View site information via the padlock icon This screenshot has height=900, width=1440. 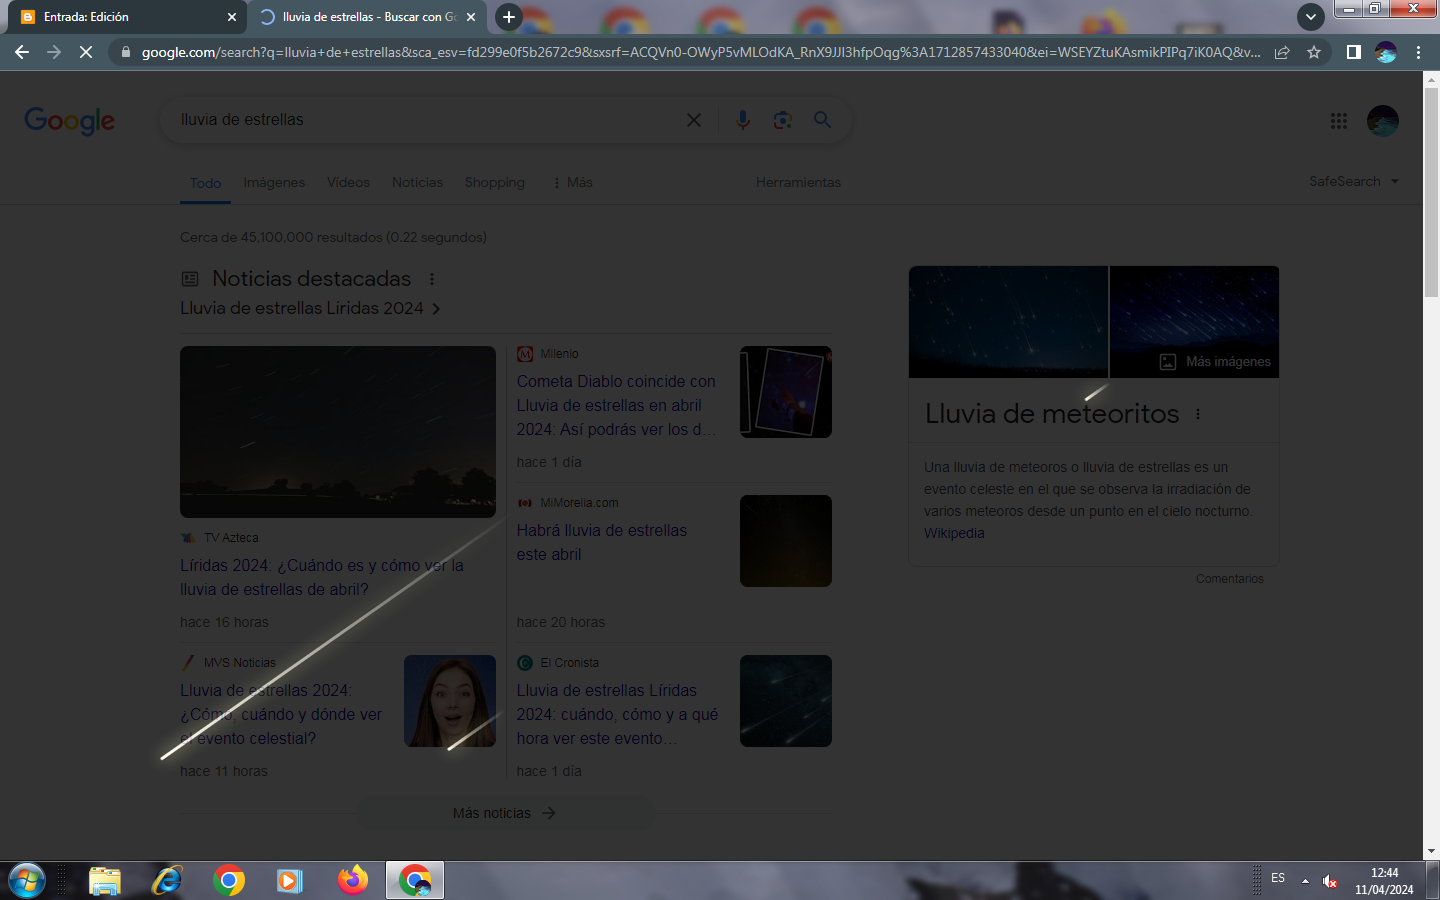tap(125, 52)
